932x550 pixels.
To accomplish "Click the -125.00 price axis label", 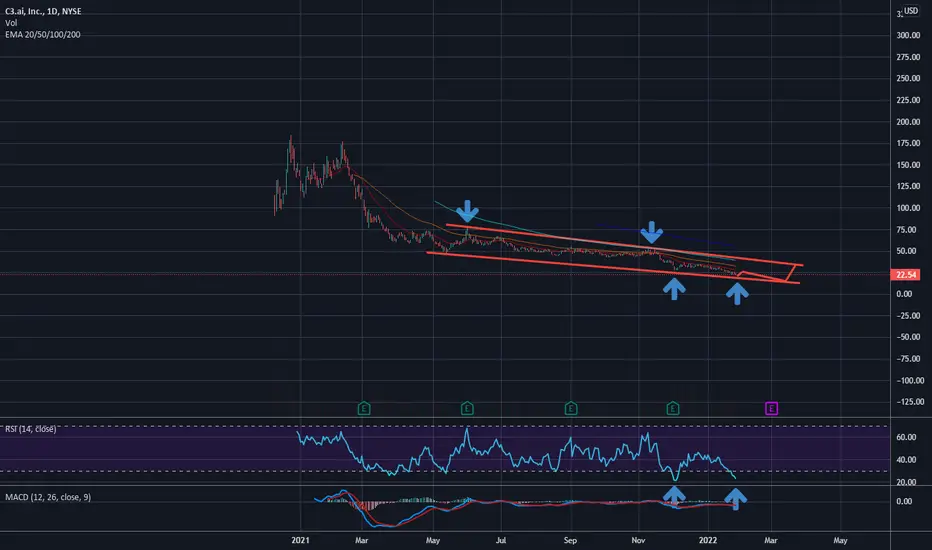I will coord(909,402).
